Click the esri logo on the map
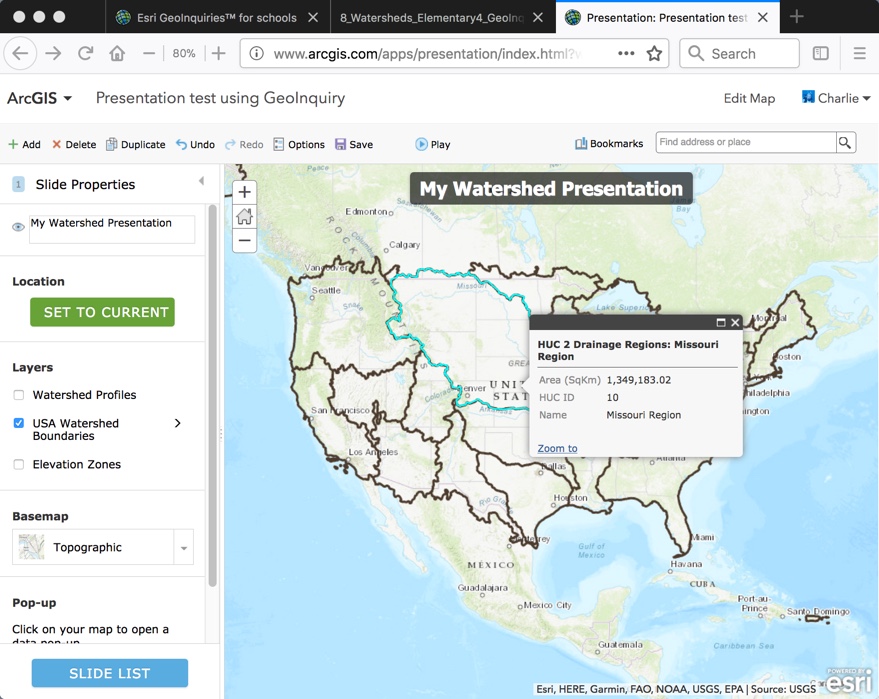879x699 pixels. [x=850, y=680]
